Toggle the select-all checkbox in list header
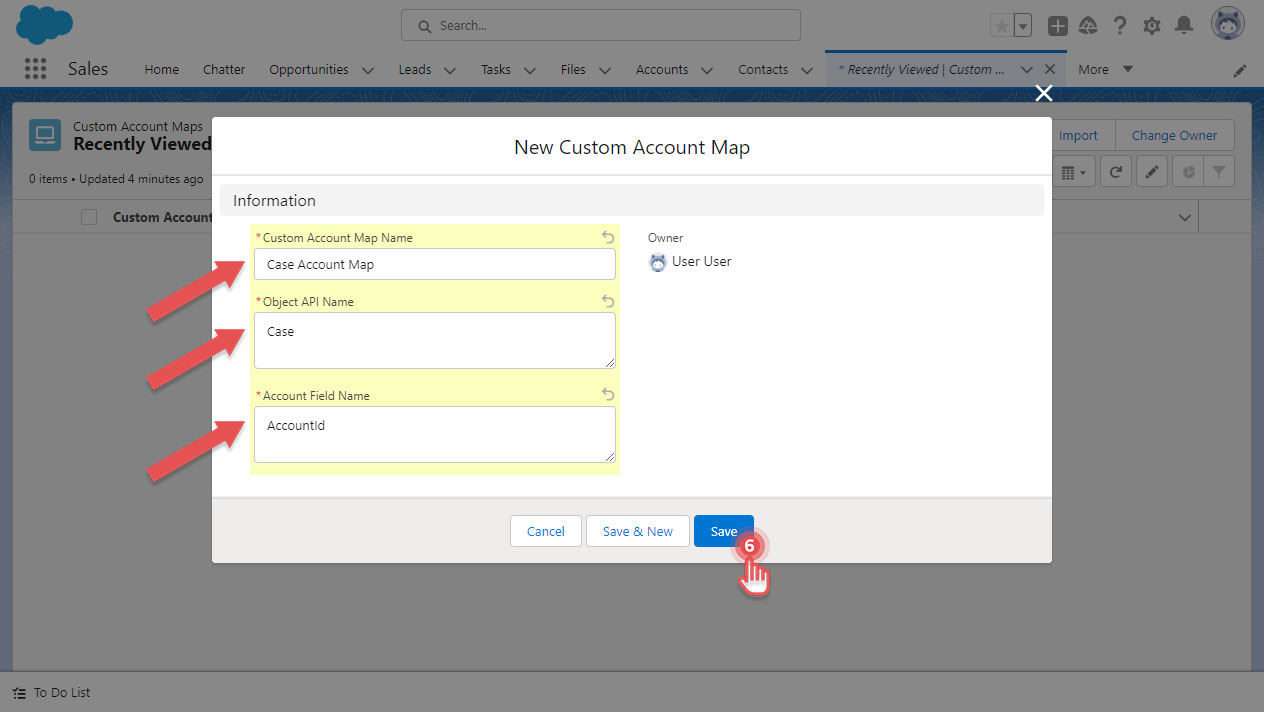This screenshot has width=1264, height=712. point(89,216)
